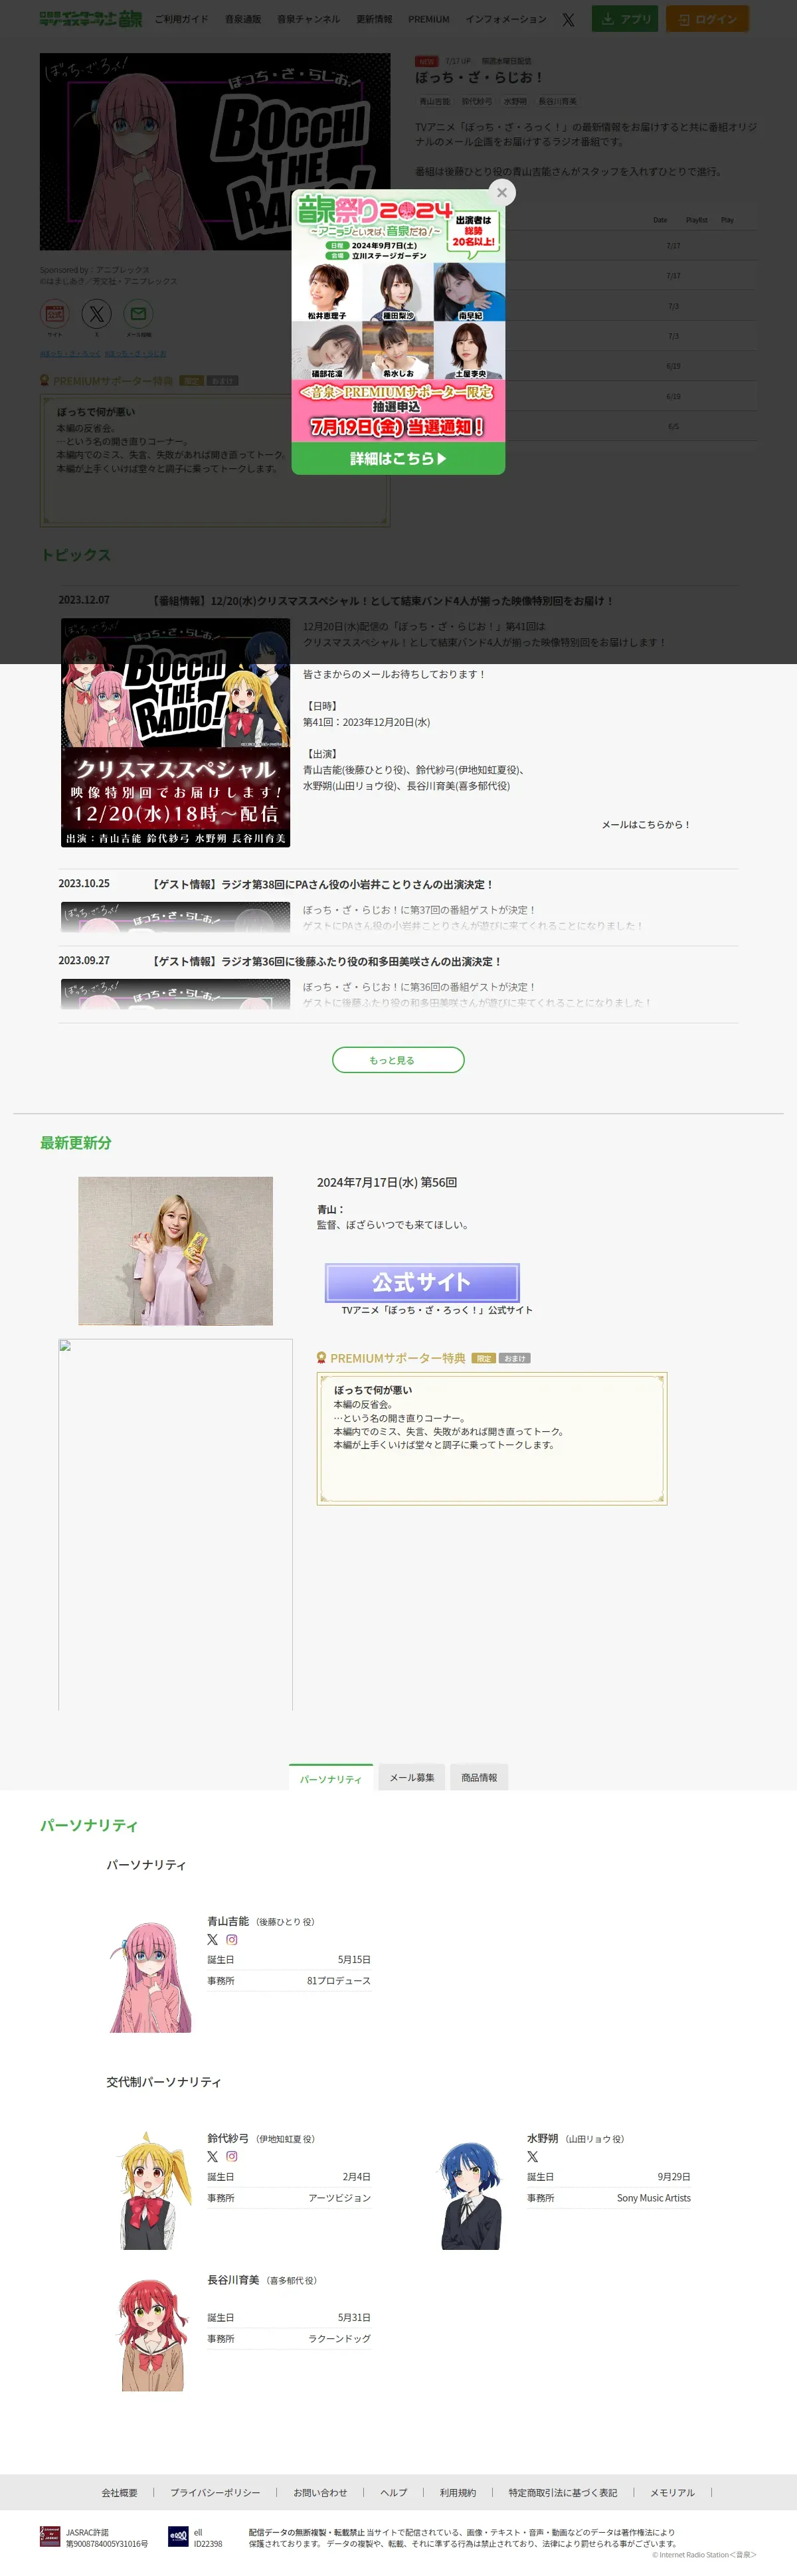Switch to the メール募集 tab
Screen dimensions: 797x2576
pos(412,1777)
